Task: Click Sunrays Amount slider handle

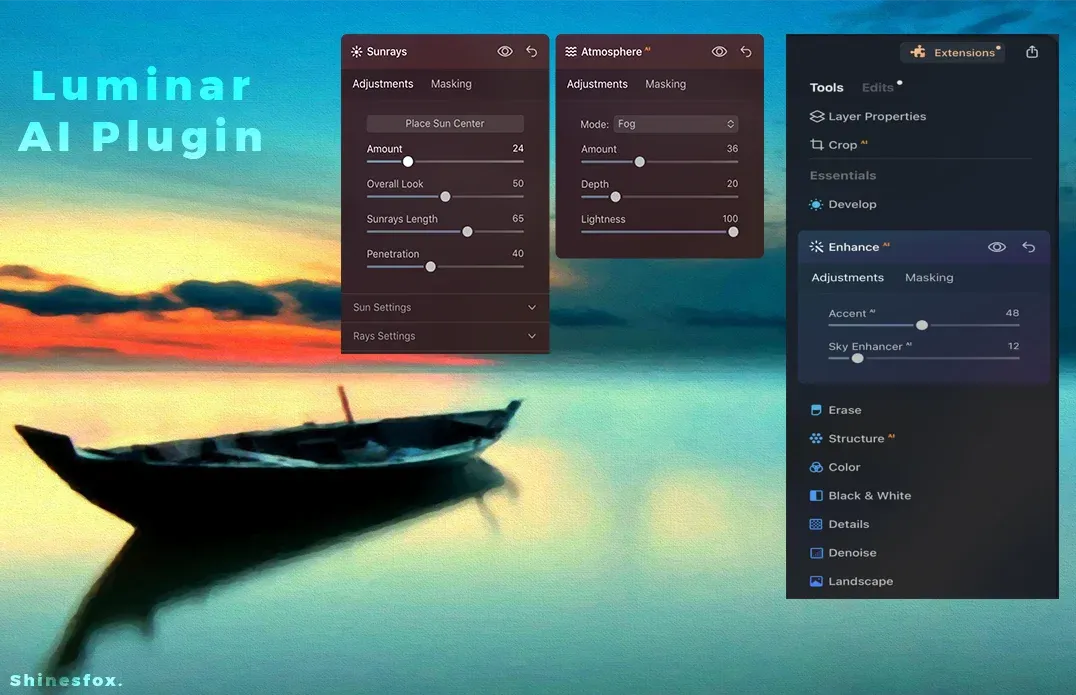Action: pyautogui.click(x=408, y=162)
